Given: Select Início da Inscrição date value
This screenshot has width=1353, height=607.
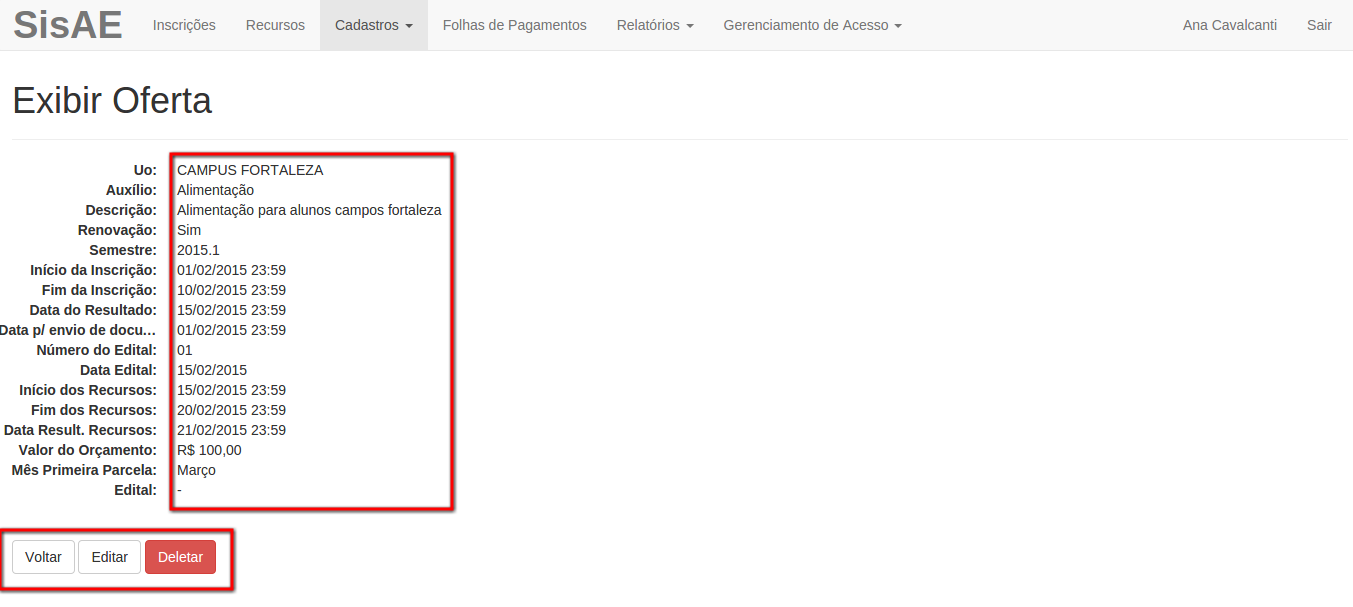Looking at the screenshot, I should 231,270.
